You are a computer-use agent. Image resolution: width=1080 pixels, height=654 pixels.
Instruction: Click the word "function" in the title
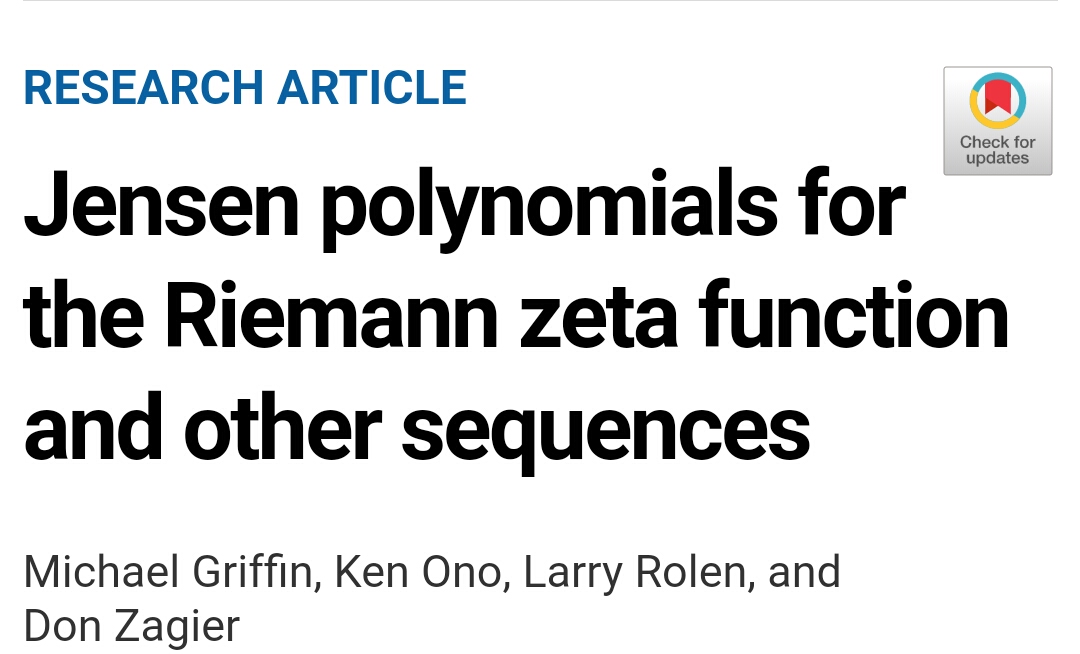point(854,316)
